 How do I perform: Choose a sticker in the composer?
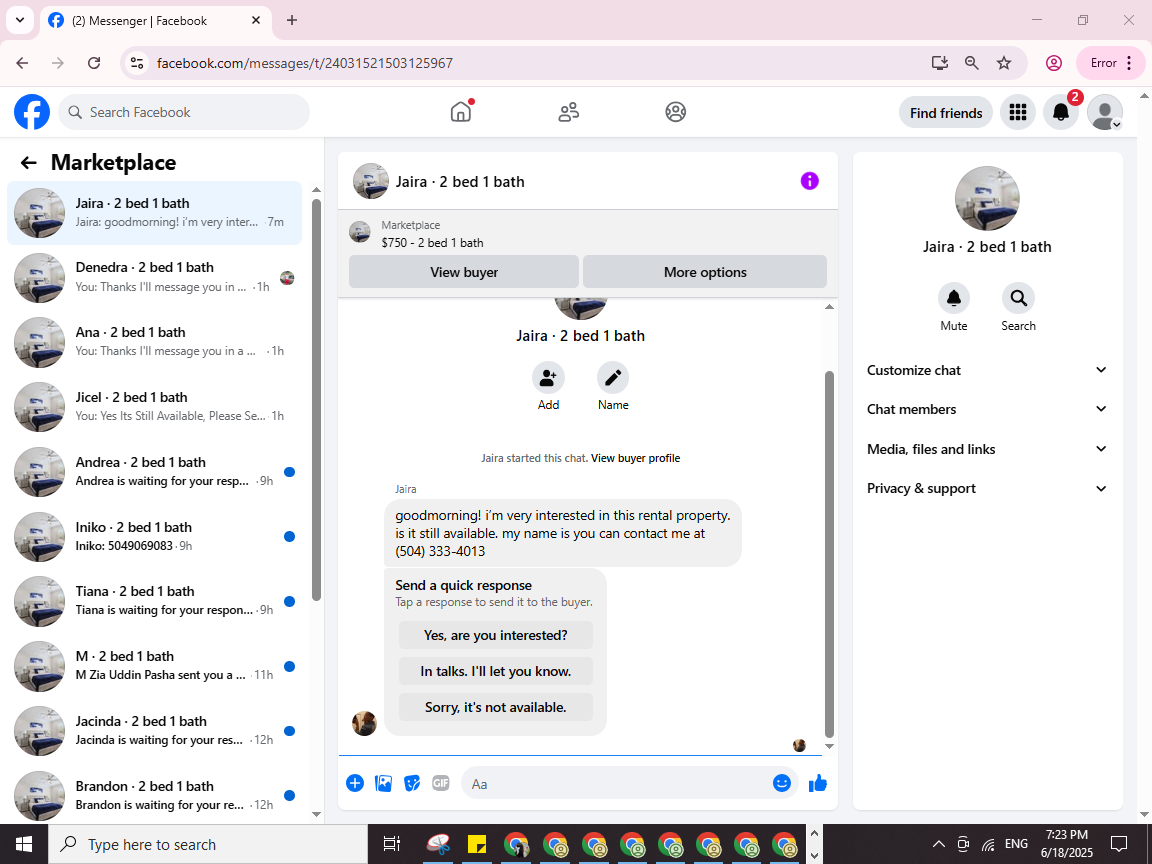tap(412, 783)
